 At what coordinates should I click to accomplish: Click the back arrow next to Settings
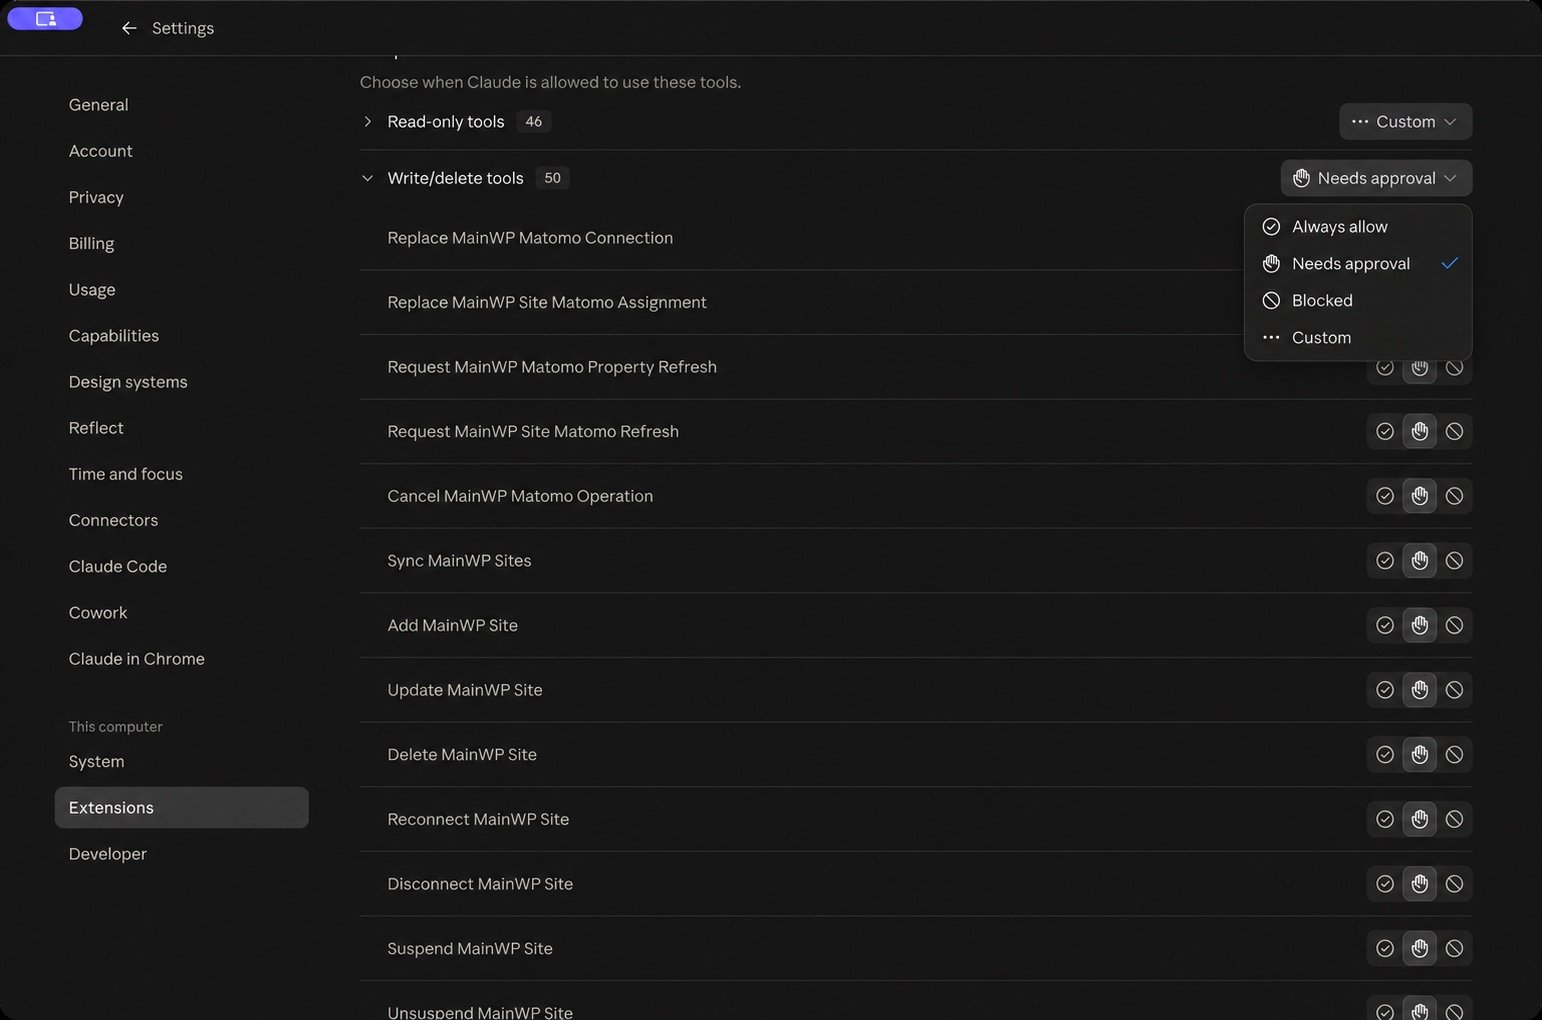point(129,28)
